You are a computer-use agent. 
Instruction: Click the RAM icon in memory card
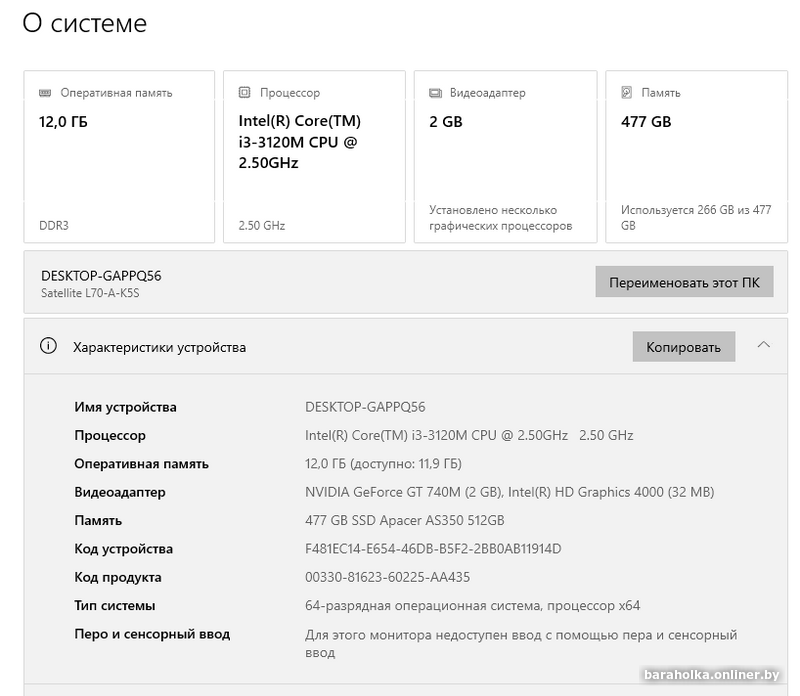pos(45,93)
